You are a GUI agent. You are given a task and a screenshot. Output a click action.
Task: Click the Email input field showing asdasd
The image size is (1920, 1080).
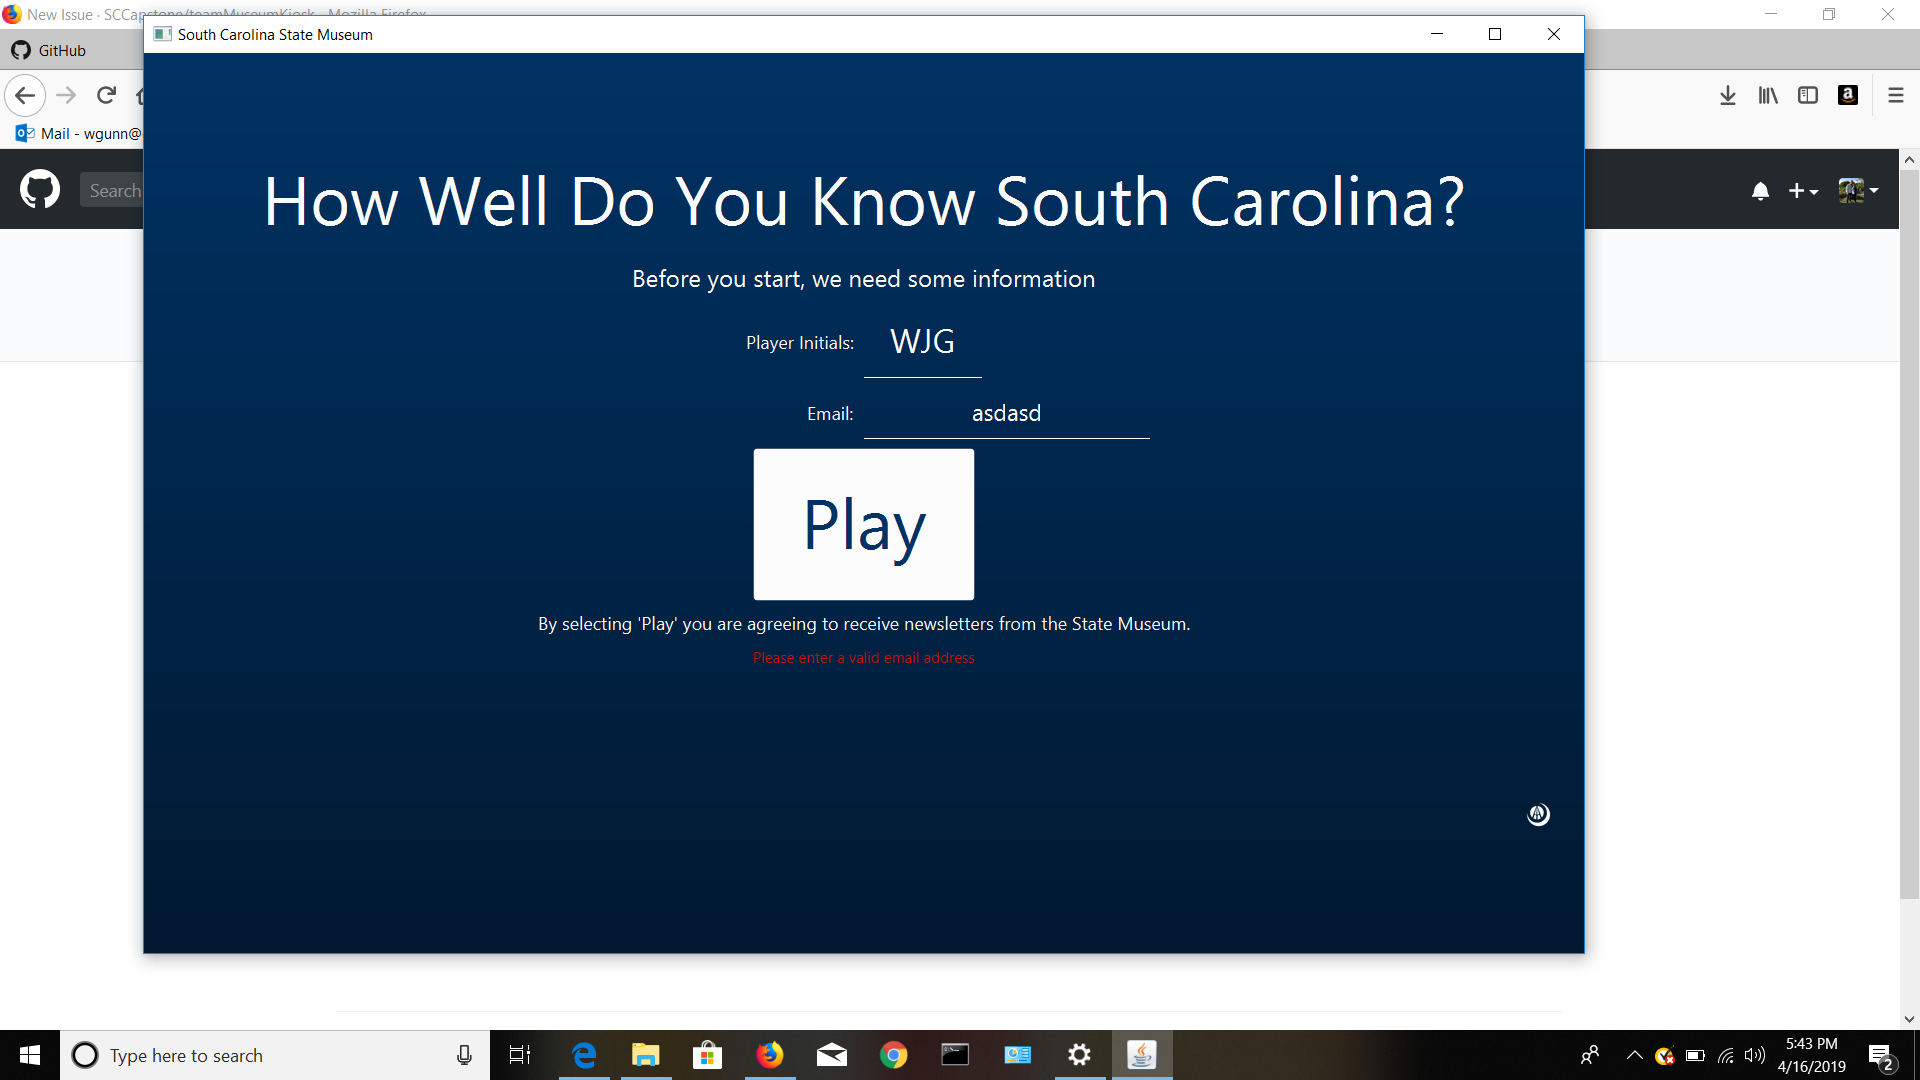coord(1006,413)
